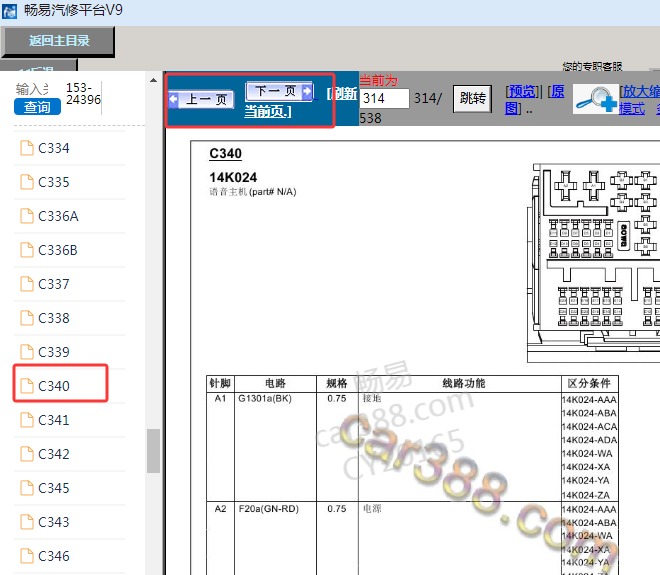Open the 预览 preview link
660x575 pixels.
point(522,91)
